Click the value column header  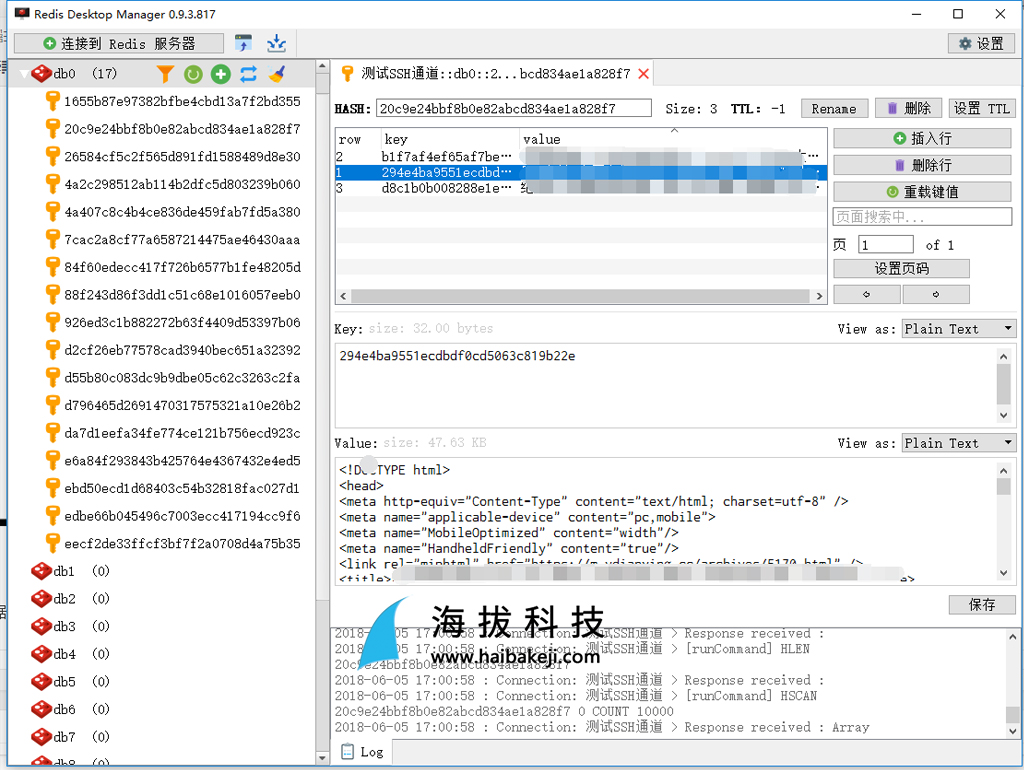coord(673,139)
